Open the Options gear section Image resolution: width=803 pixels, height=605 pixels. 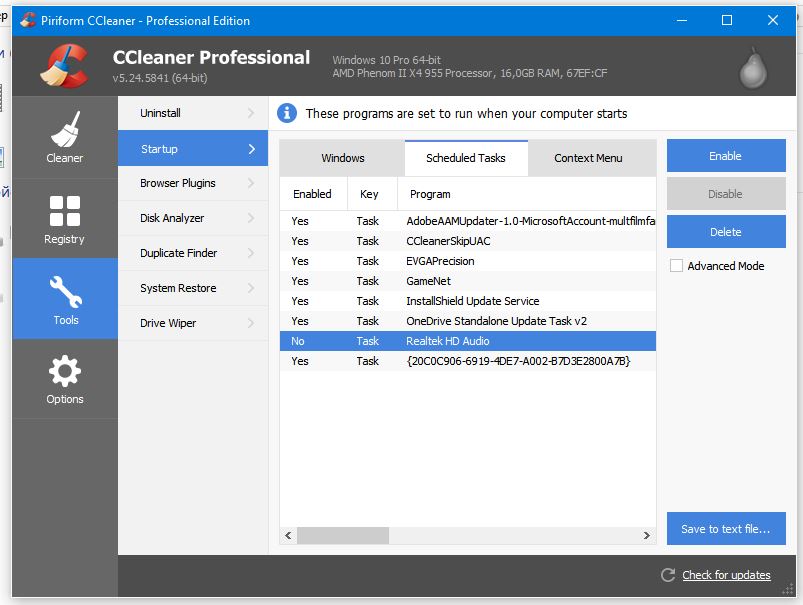click(65, 379)
